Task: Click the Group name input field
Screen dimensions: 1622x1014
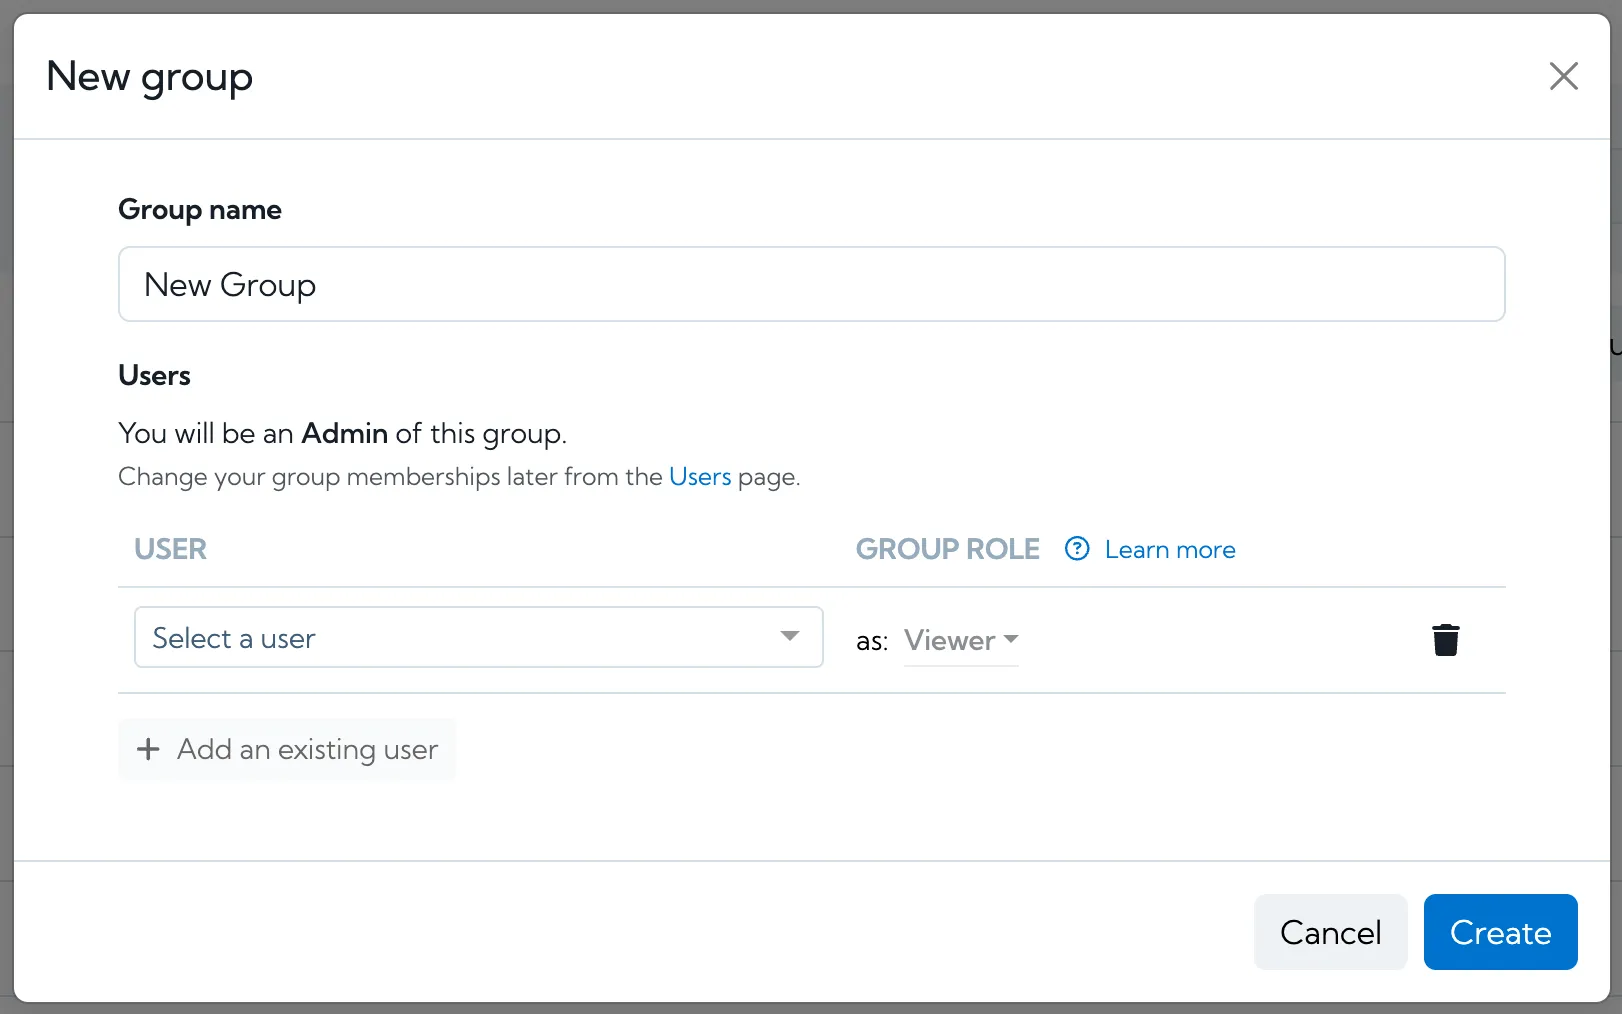Action: (x=811, y=284)
